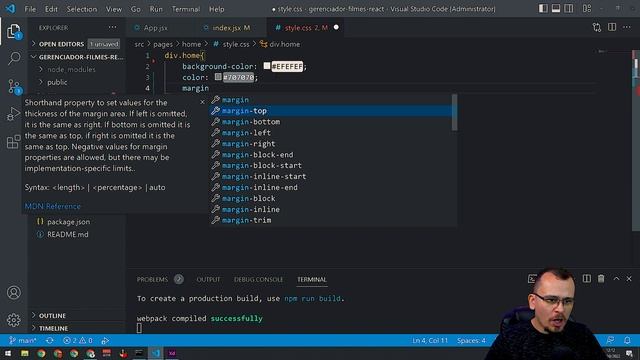Click the Open Changes icon in editor toolbar

coord(597,27)
